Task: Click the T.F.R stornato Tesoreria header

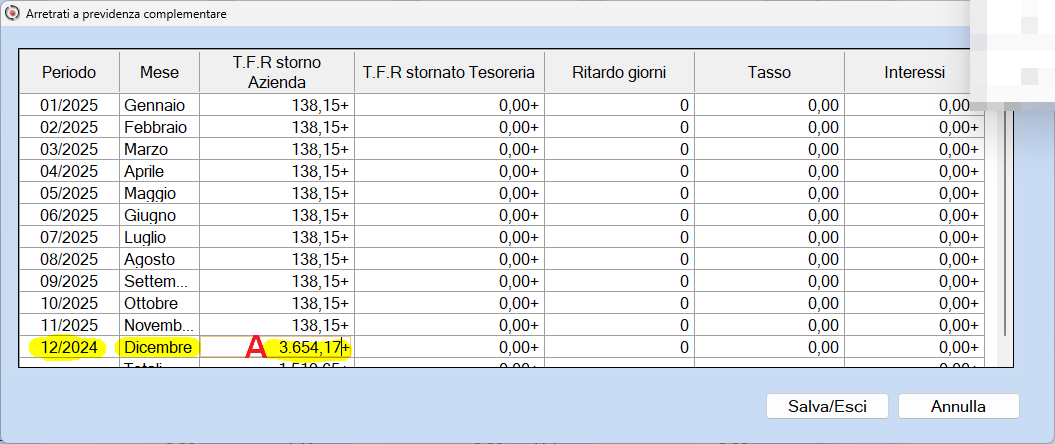Action: 449,72
